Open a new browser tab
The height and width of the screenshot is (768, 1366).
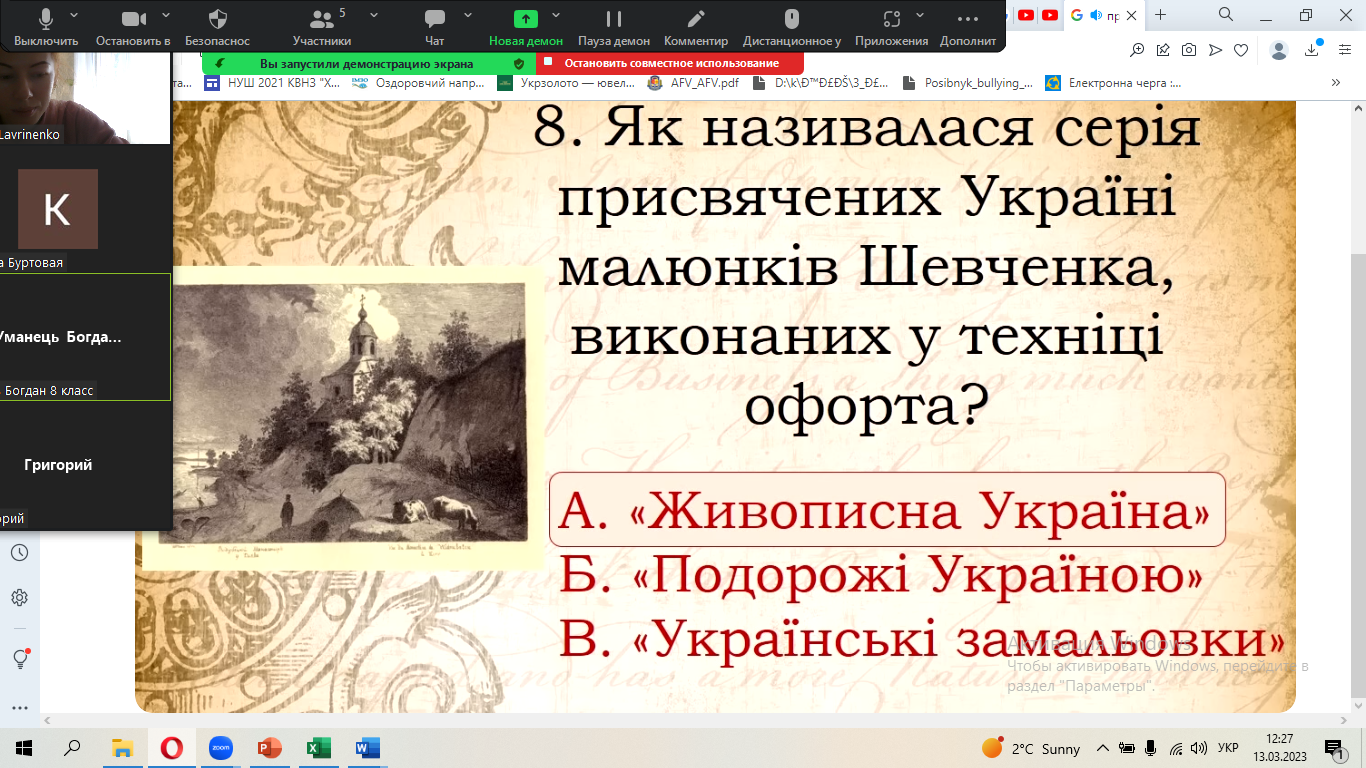point(1160,15)
